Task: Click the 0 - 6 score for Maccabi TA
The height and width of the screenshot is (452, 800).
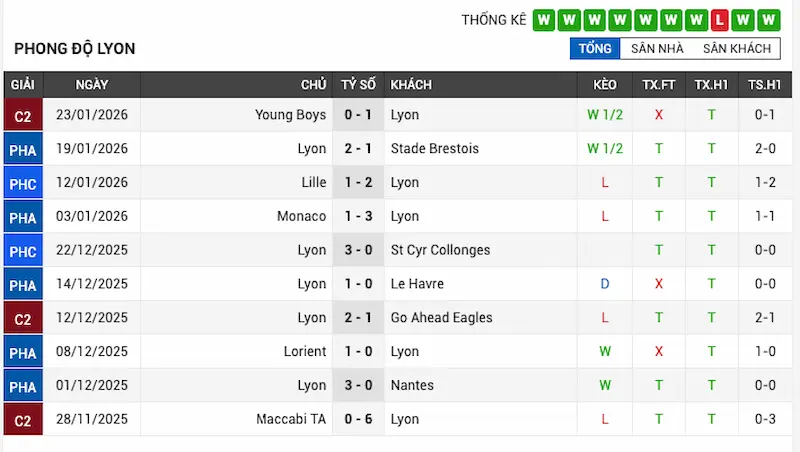Action: pos(358,419)
